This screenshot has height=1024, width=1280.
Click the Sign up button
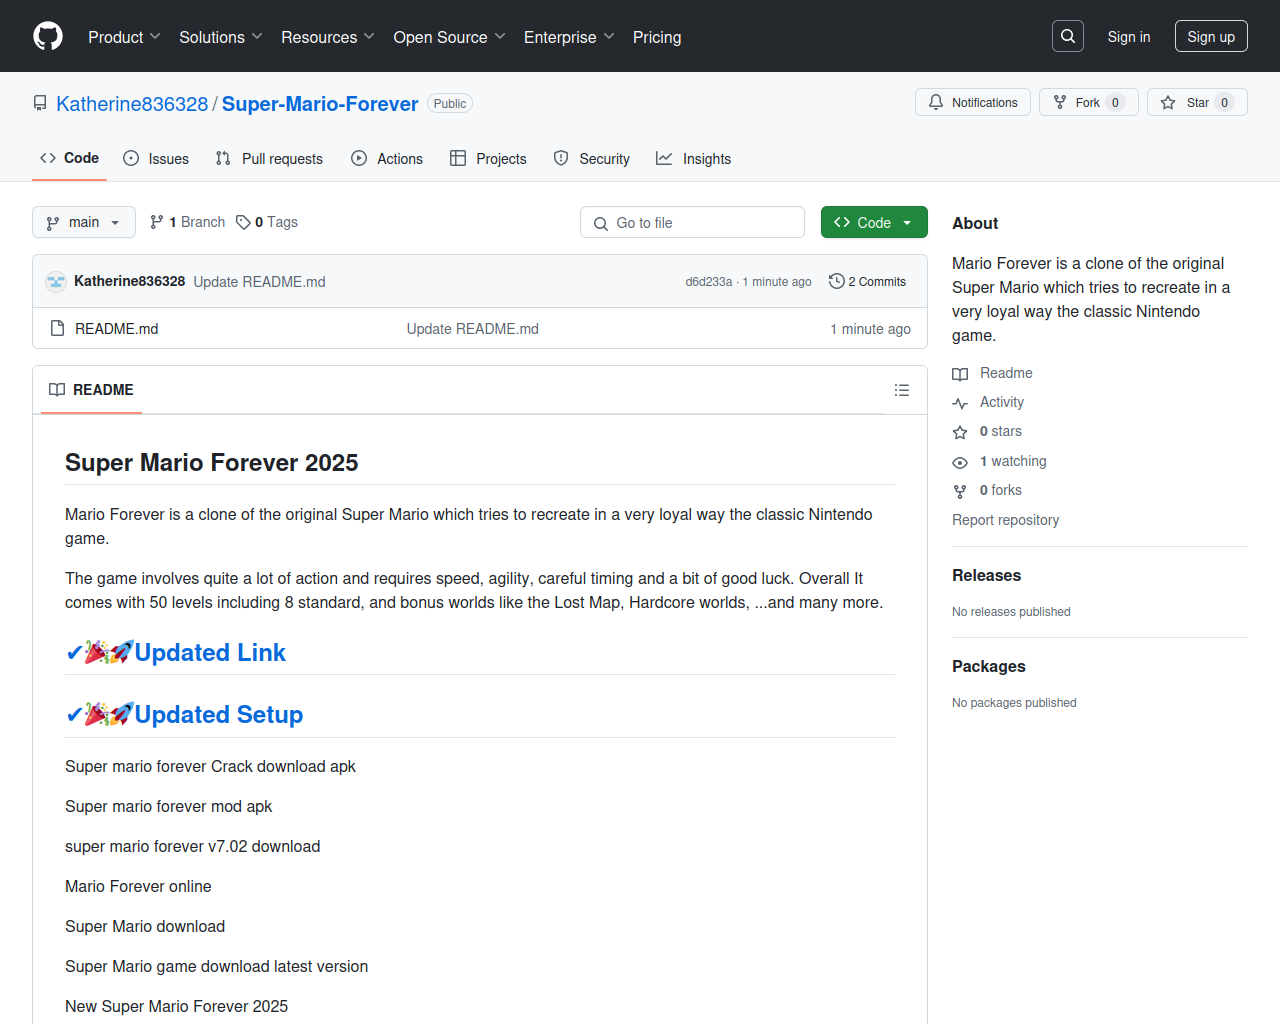pos(1211,36)
